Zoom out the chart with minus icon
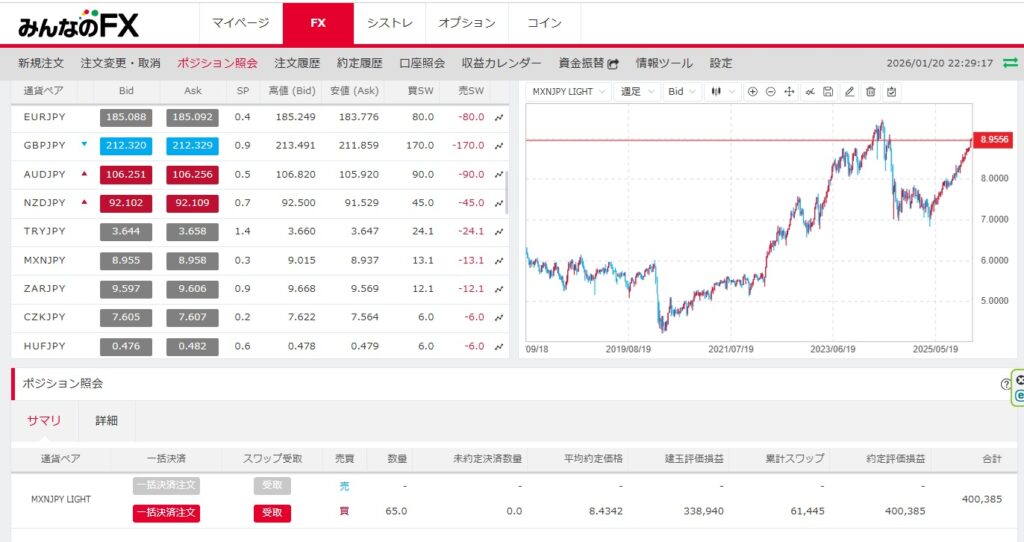The height and width of the screenshot is (542, 1024). coord(771,91)
